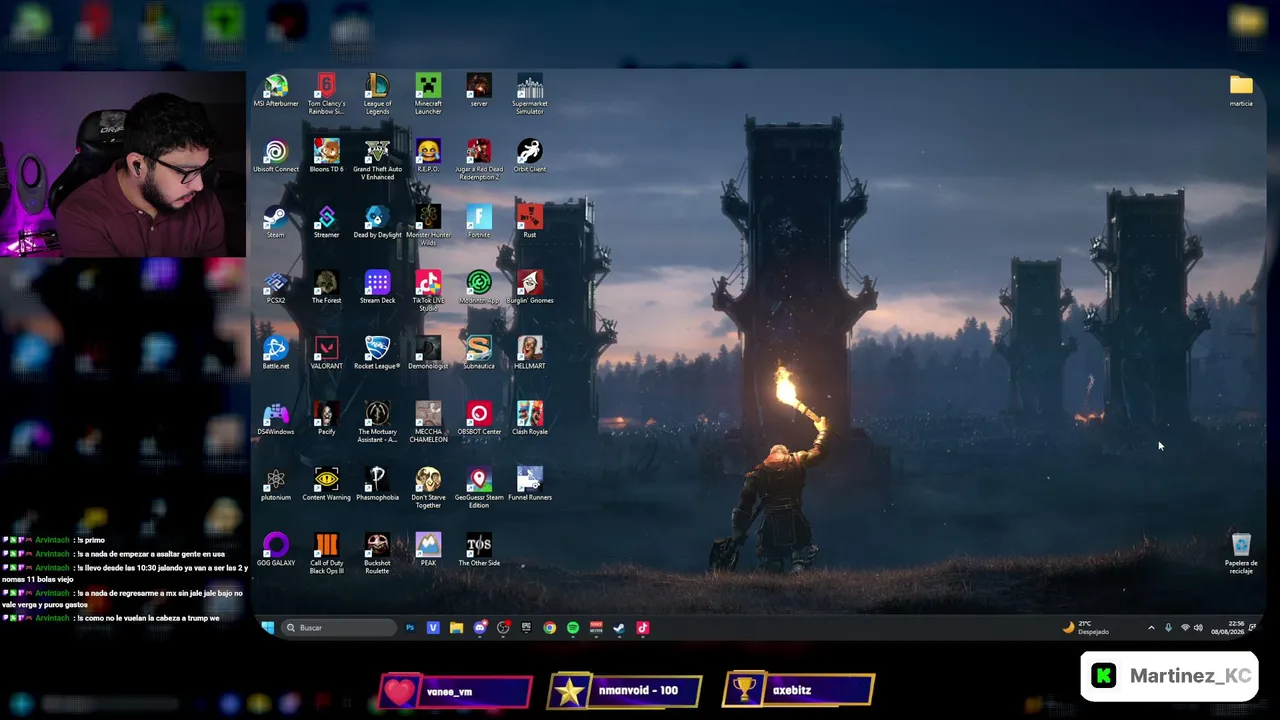Screen dimensions: 1280x720
Task: Open File Explorer from the taskbar
Action: point(456,628)
